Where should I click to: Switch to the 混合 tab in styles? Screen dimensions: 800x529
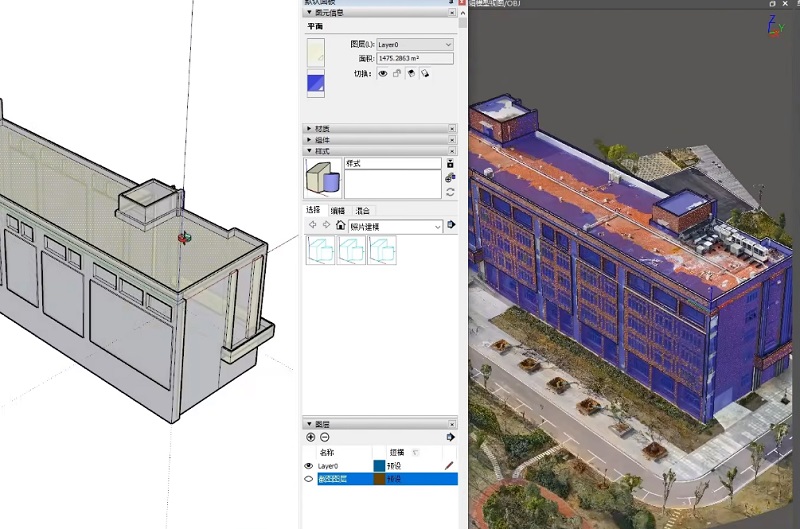pos(362,211)
